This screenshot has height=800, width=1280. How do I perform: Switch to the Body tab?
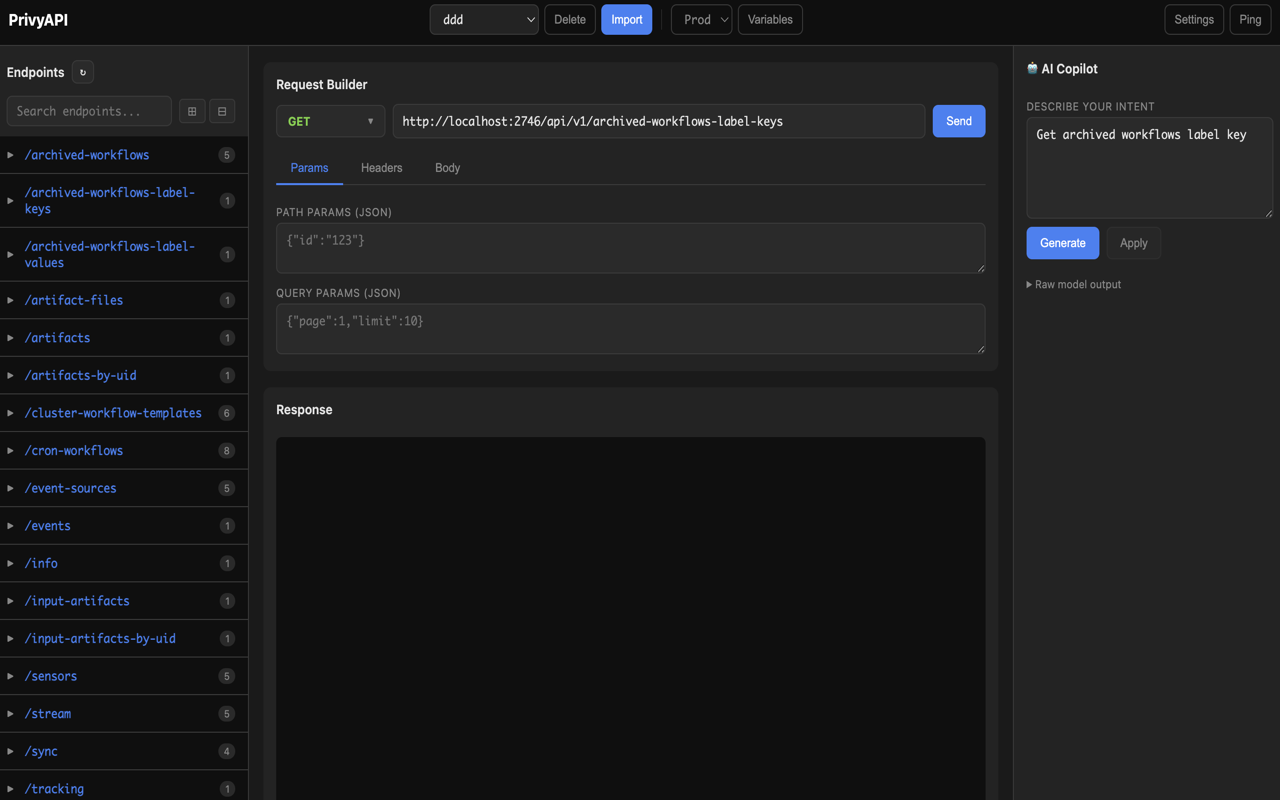coord(447,167)
